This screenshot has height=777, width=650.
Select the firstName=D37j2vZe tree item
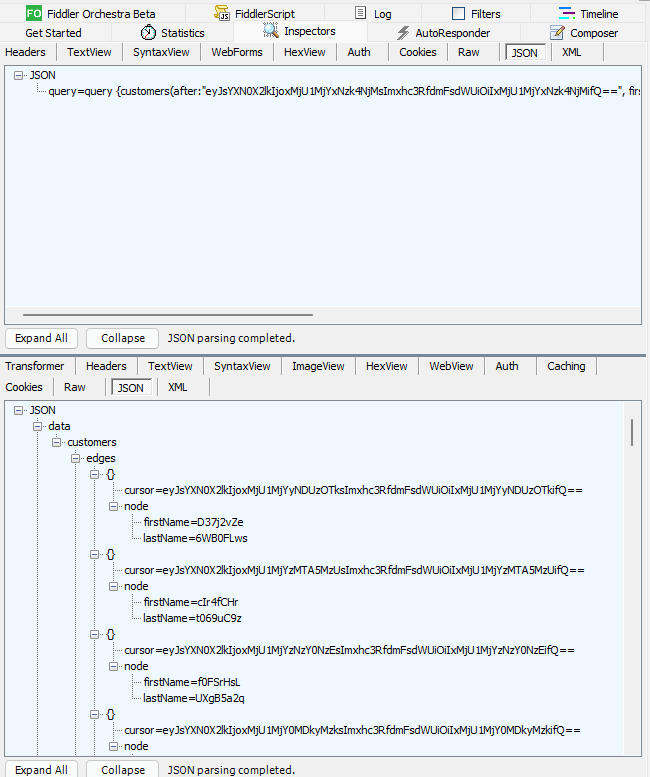[x=193, y=522]
